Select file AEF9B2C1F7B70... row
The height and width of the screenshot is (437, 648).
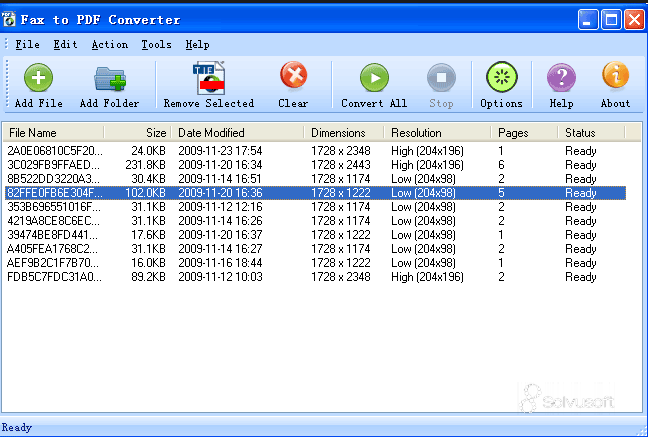(315, 263)
